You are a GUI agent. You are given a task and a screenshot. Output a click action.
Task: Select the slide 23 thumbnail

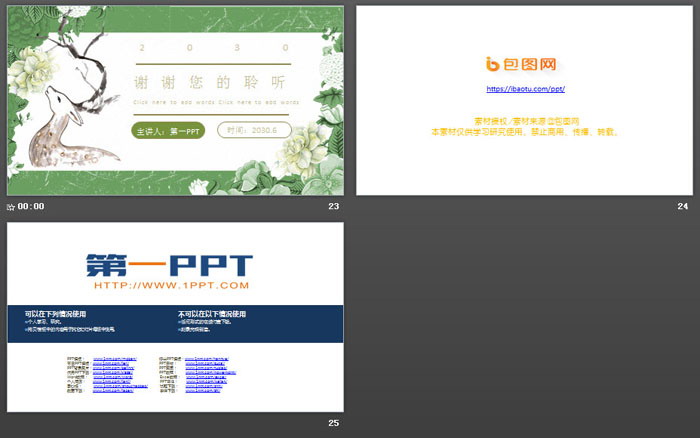pyautogui.click(x=175, y=100)
